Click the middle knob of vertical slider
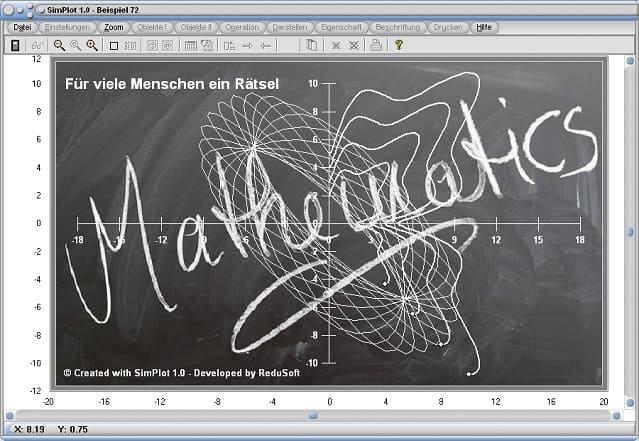The height and width of the screenshot is (441, 639). (x=630, y=232)
